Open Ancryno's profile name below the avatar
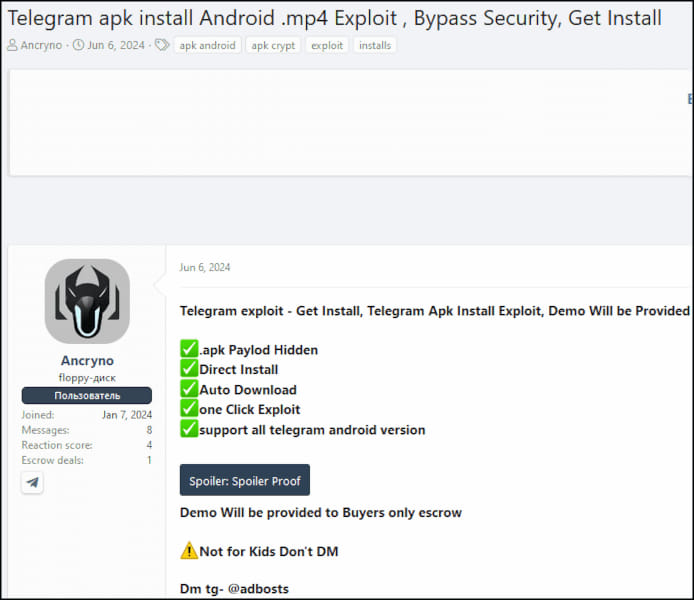The width and height of the screenshot is (694, 600). pos(87,361)
